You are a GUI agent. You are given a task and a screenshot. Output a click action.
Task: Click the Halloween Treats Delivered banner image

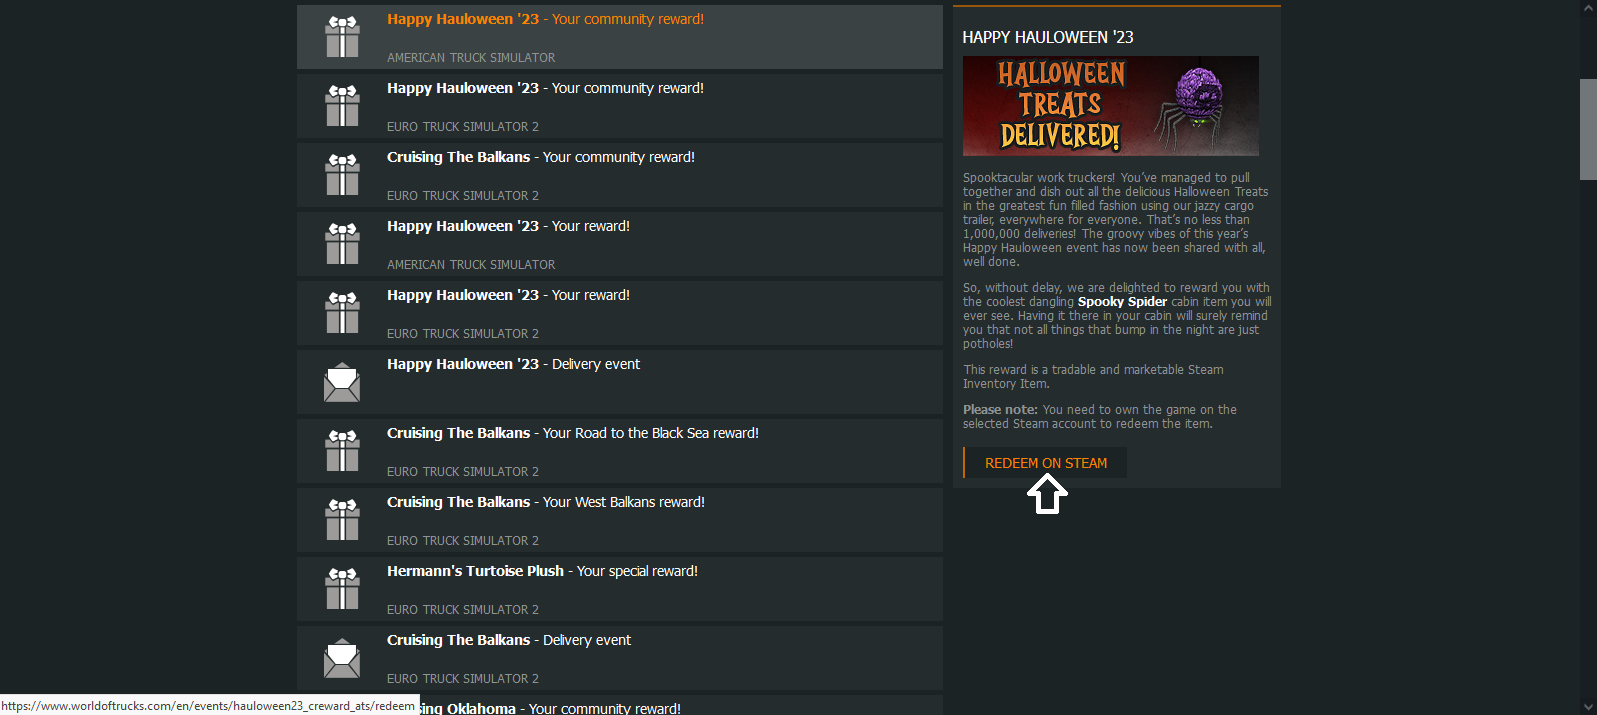(1110, 106)
